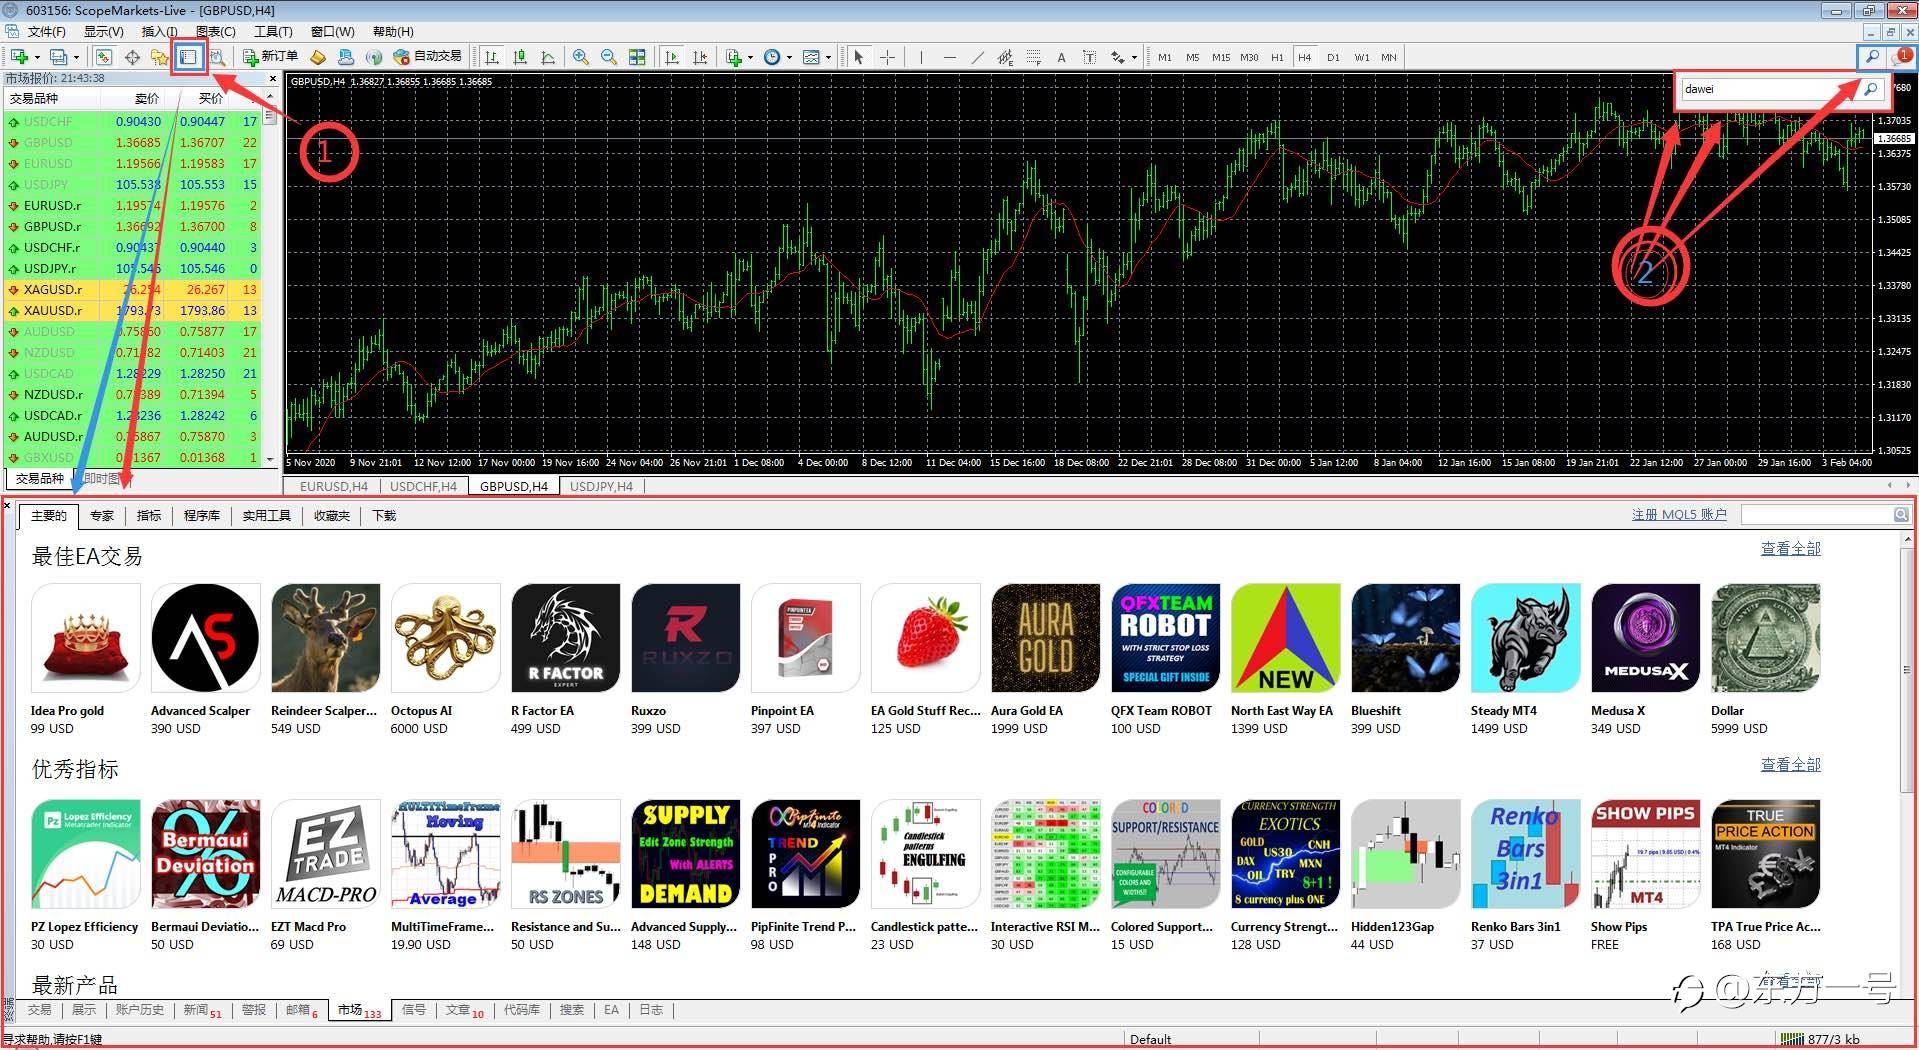The height and width of the screenshot is (1050, 1919).
Task: Toggle the Data Window crosshair-circle icon
Action: coord(131,57)
